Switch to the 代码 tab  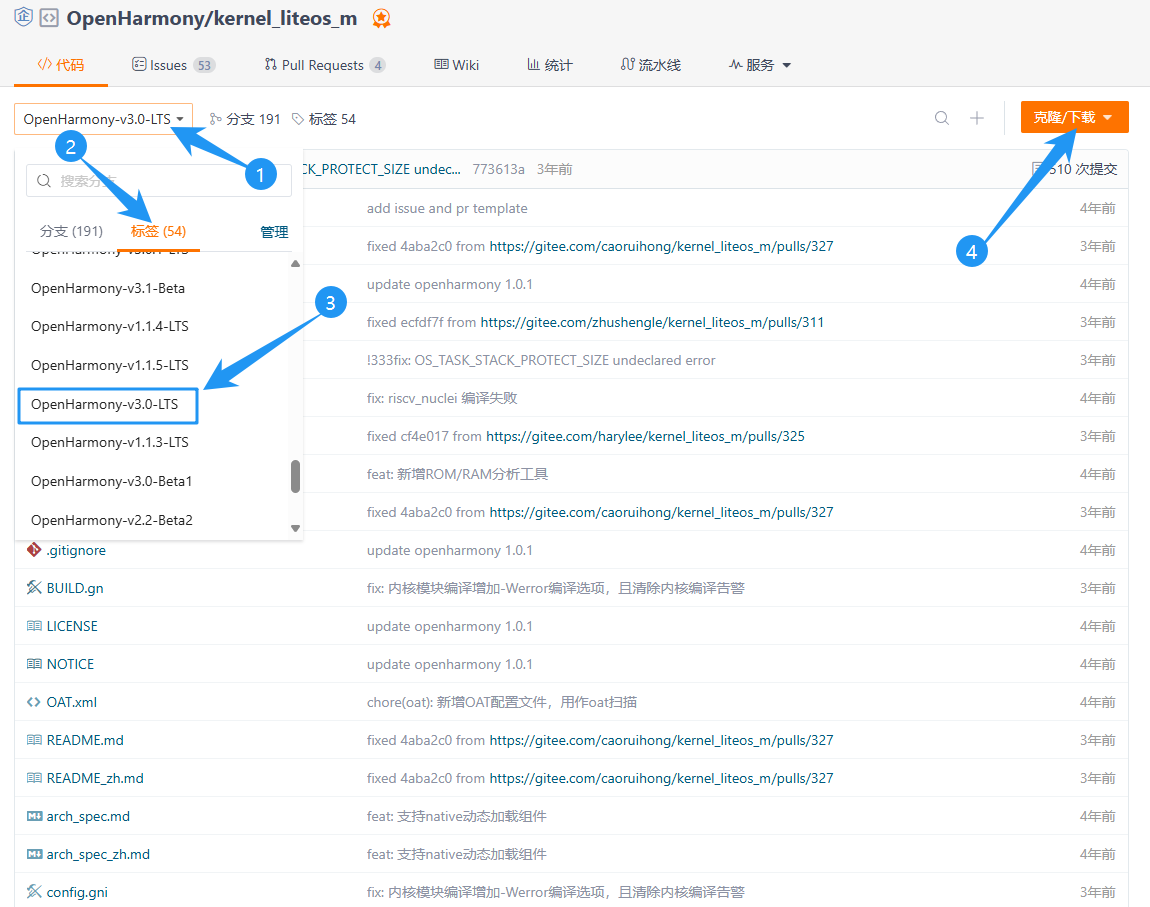(61, 65)
